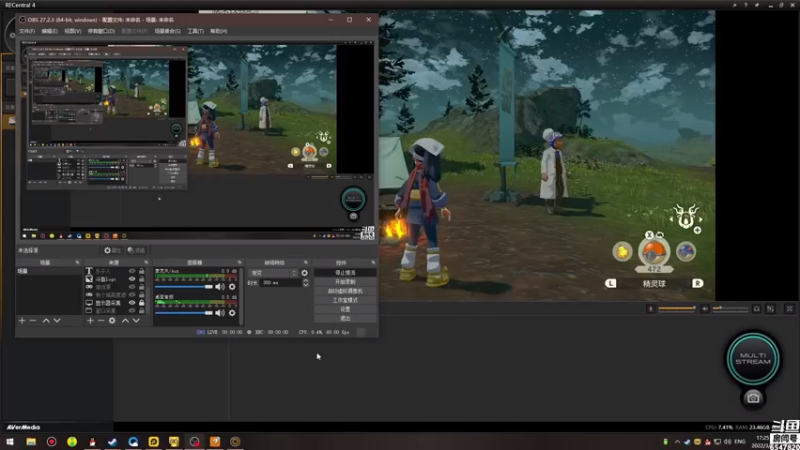This screenshot has height=450, width=800.
Task: Remove selected source in OBS
Action: [101, 320]
